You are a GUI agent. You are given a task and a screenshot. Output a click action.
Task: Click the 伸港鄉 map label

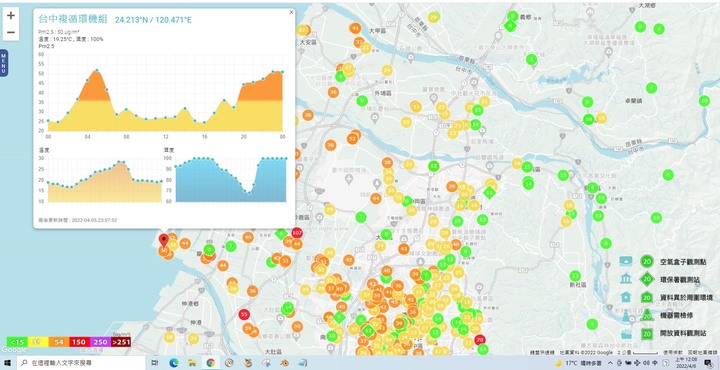point(189,304)
